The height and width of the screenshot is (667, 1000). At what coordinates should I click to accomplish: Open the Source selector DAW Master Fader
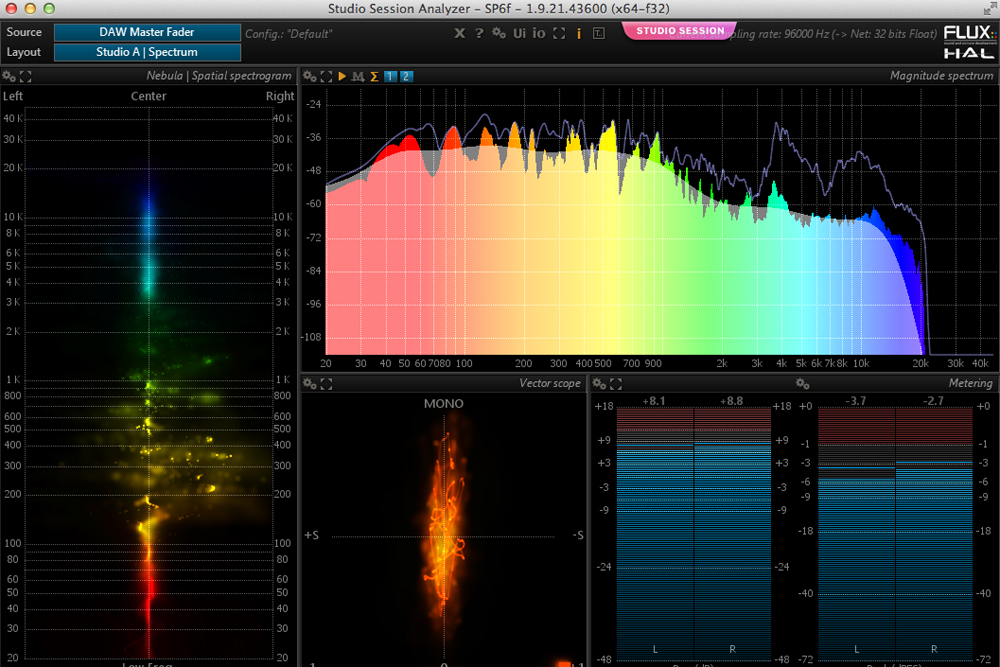pos(147,33)
